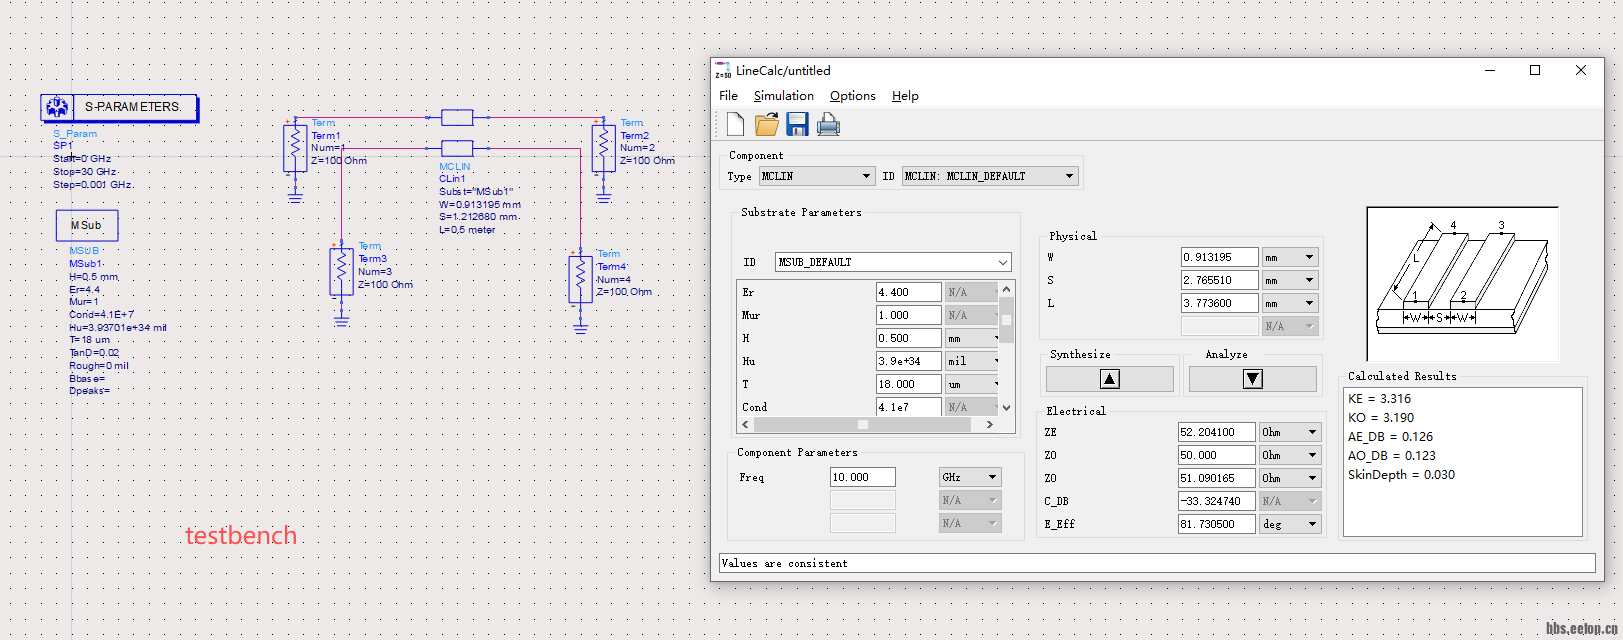Click the New file icon in LineCalc toolbar
The width and height of the screenshot is (1623, 640).
click(x=736, y=124)
